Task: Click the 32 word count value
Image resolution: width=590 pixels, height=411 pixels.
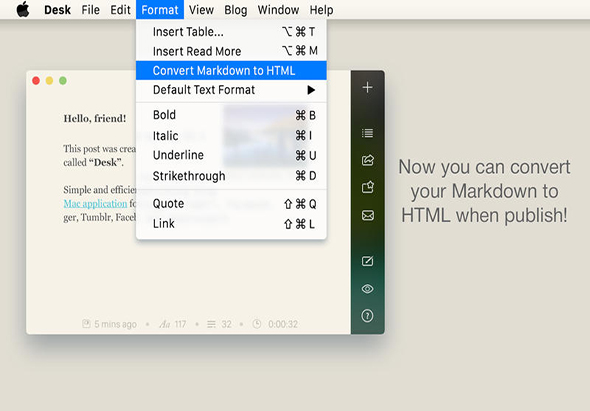Action: point(226,324)
